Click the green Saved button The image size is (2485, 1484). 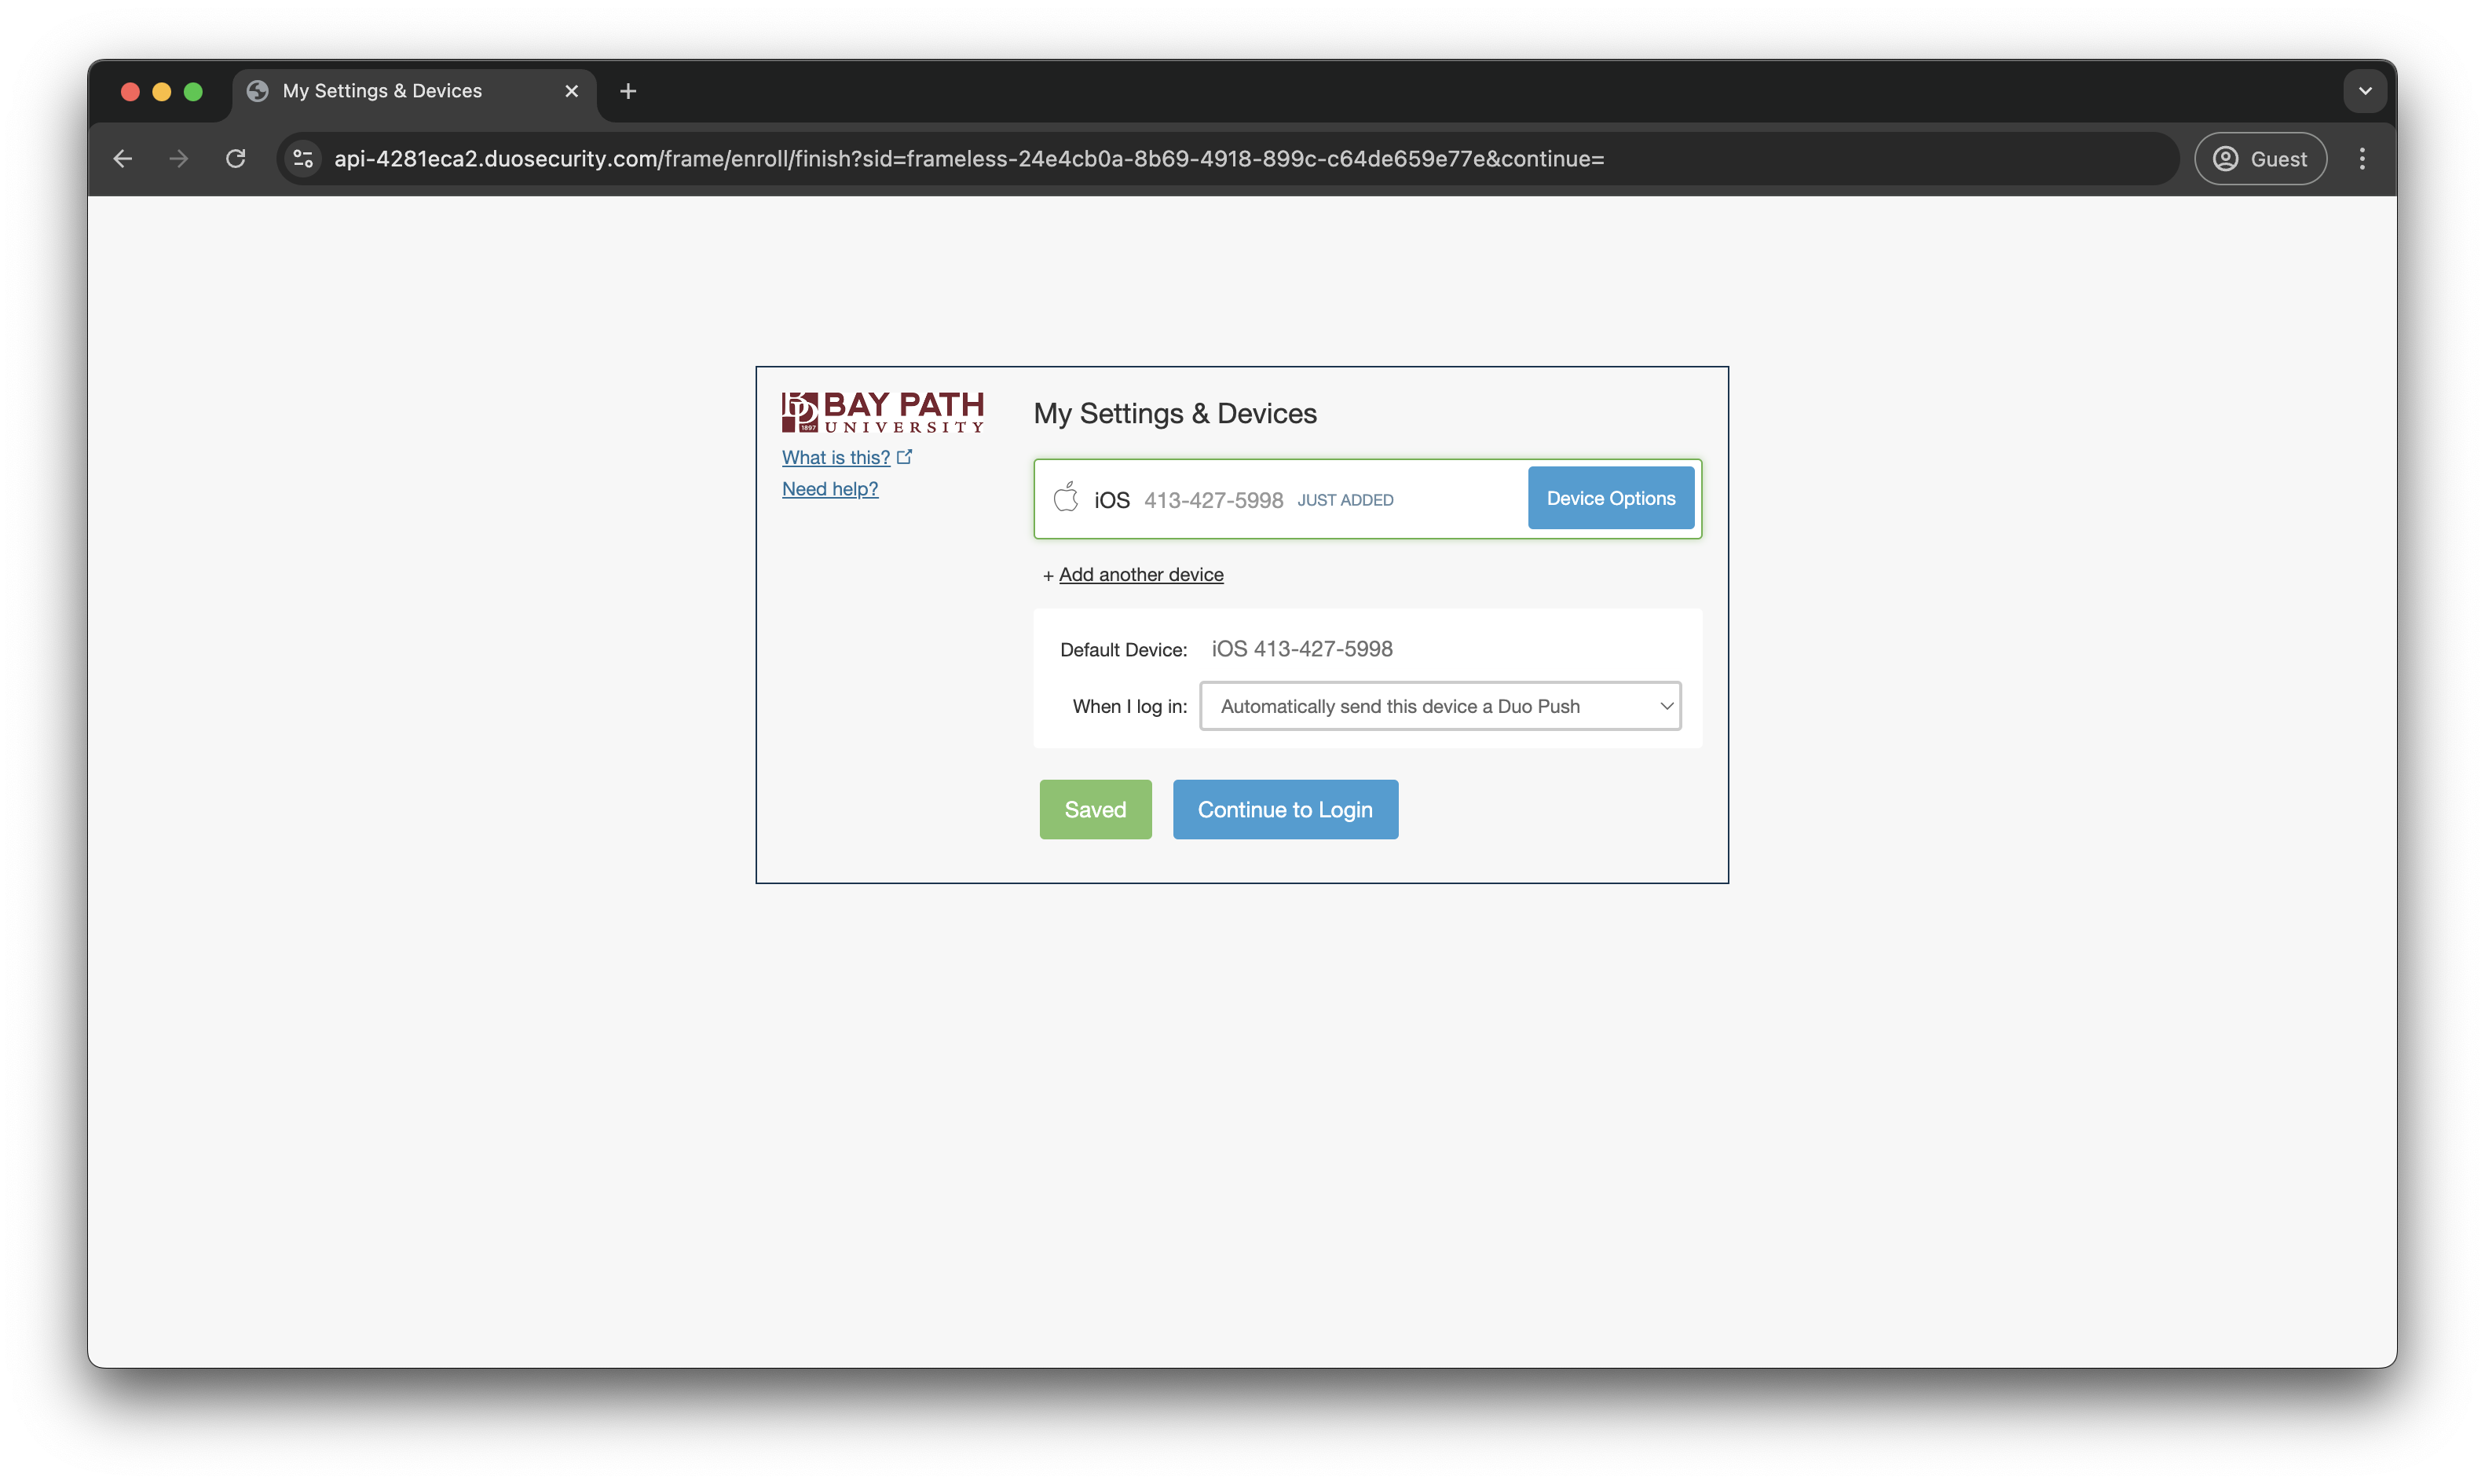pos(1095,809)
